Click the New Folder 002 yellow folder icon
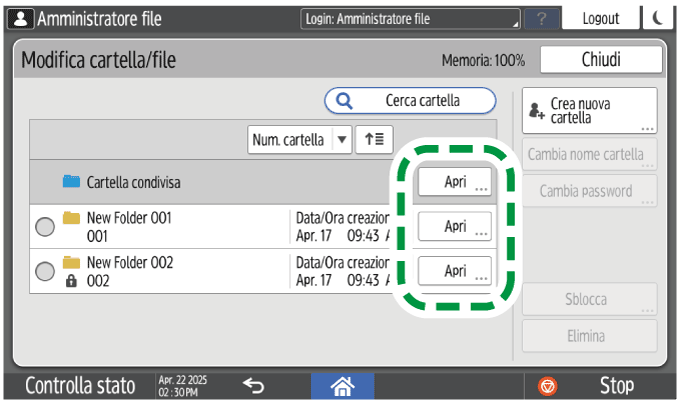Screen dimensions: 680x404 [x=71, y=262]
